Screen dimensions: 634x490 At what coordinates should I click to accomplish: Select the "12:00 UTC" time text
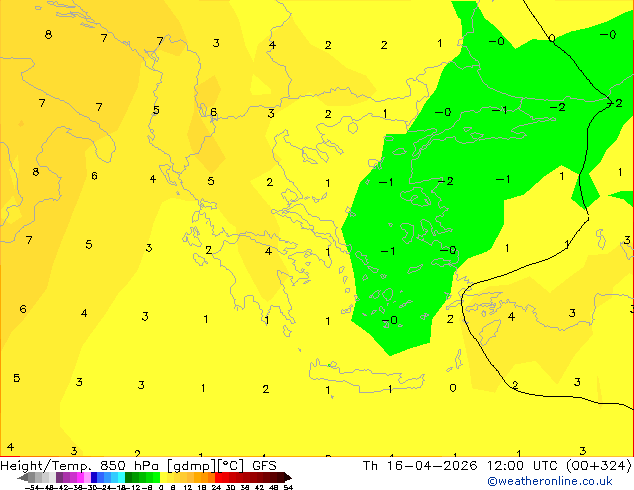click(524, 466)
